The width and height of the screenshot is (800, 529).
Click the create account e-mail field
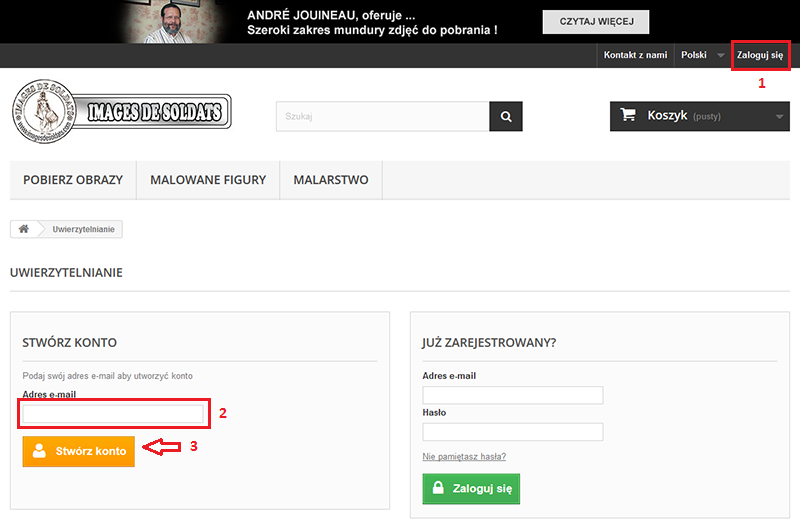[113, 413]
